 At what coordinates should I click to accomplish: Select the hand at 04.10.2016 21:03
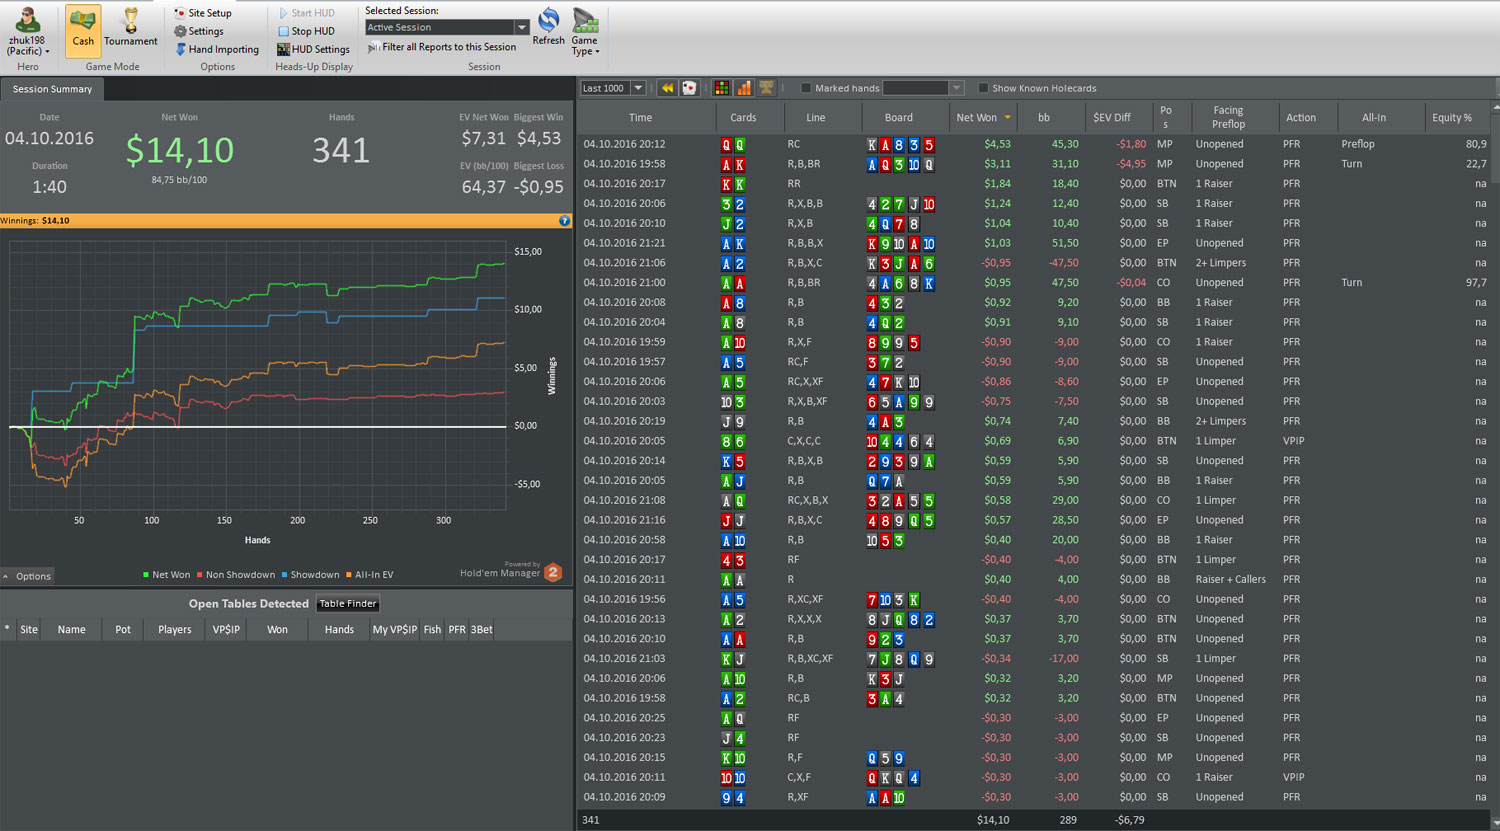click(x=1035, y=659)
